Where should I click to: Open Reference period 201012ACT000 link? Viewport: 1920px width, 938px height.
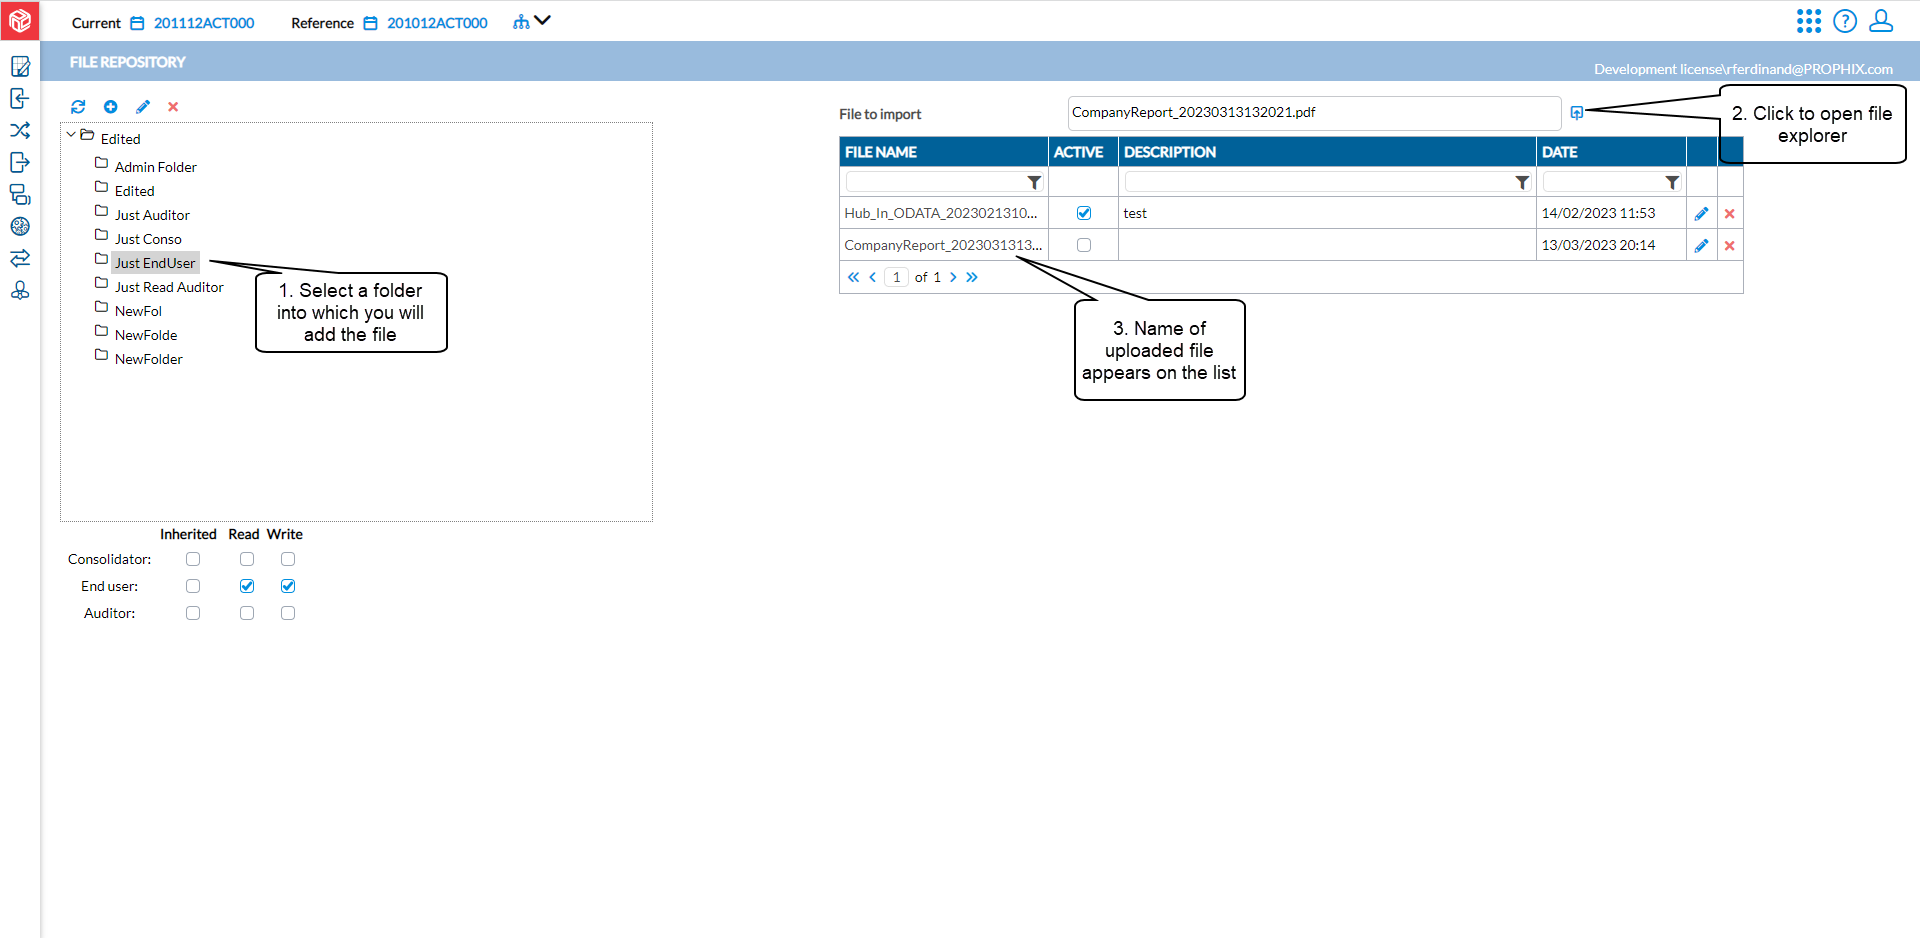pos(437,23)
